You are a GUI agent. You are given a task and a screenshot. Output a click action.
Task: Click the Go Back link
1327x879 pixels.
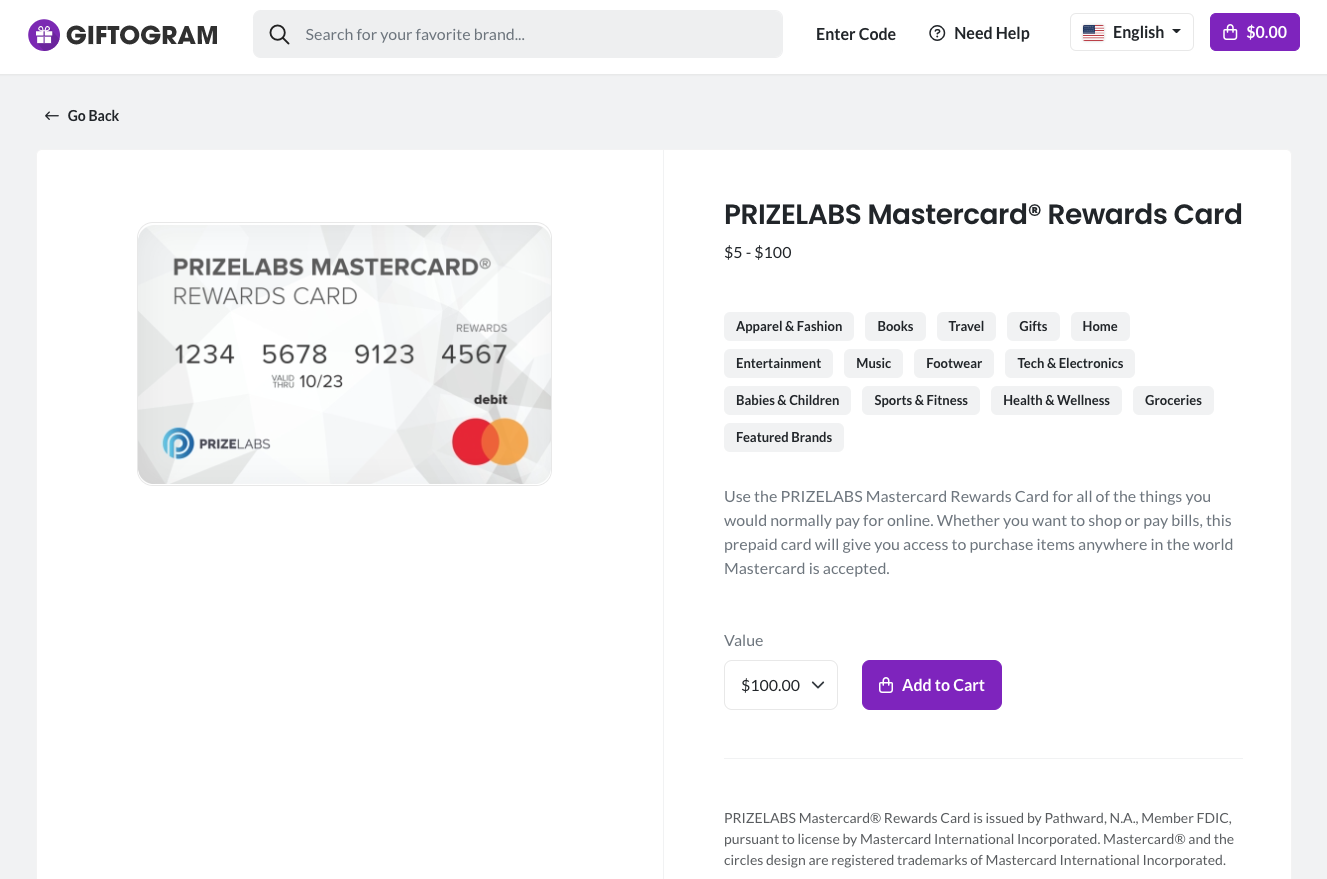pyautogui.click(x=93, y=116)
